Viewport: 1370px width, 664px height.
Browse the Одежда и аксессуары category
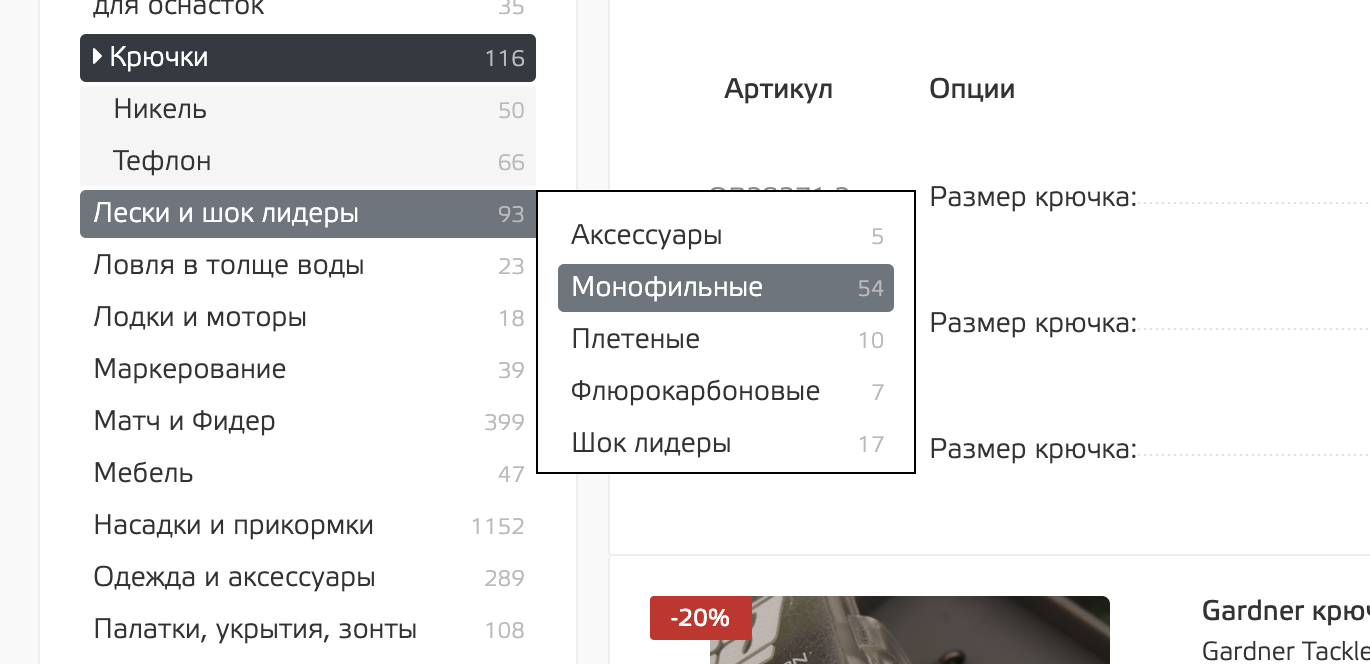tap(234, 578)
